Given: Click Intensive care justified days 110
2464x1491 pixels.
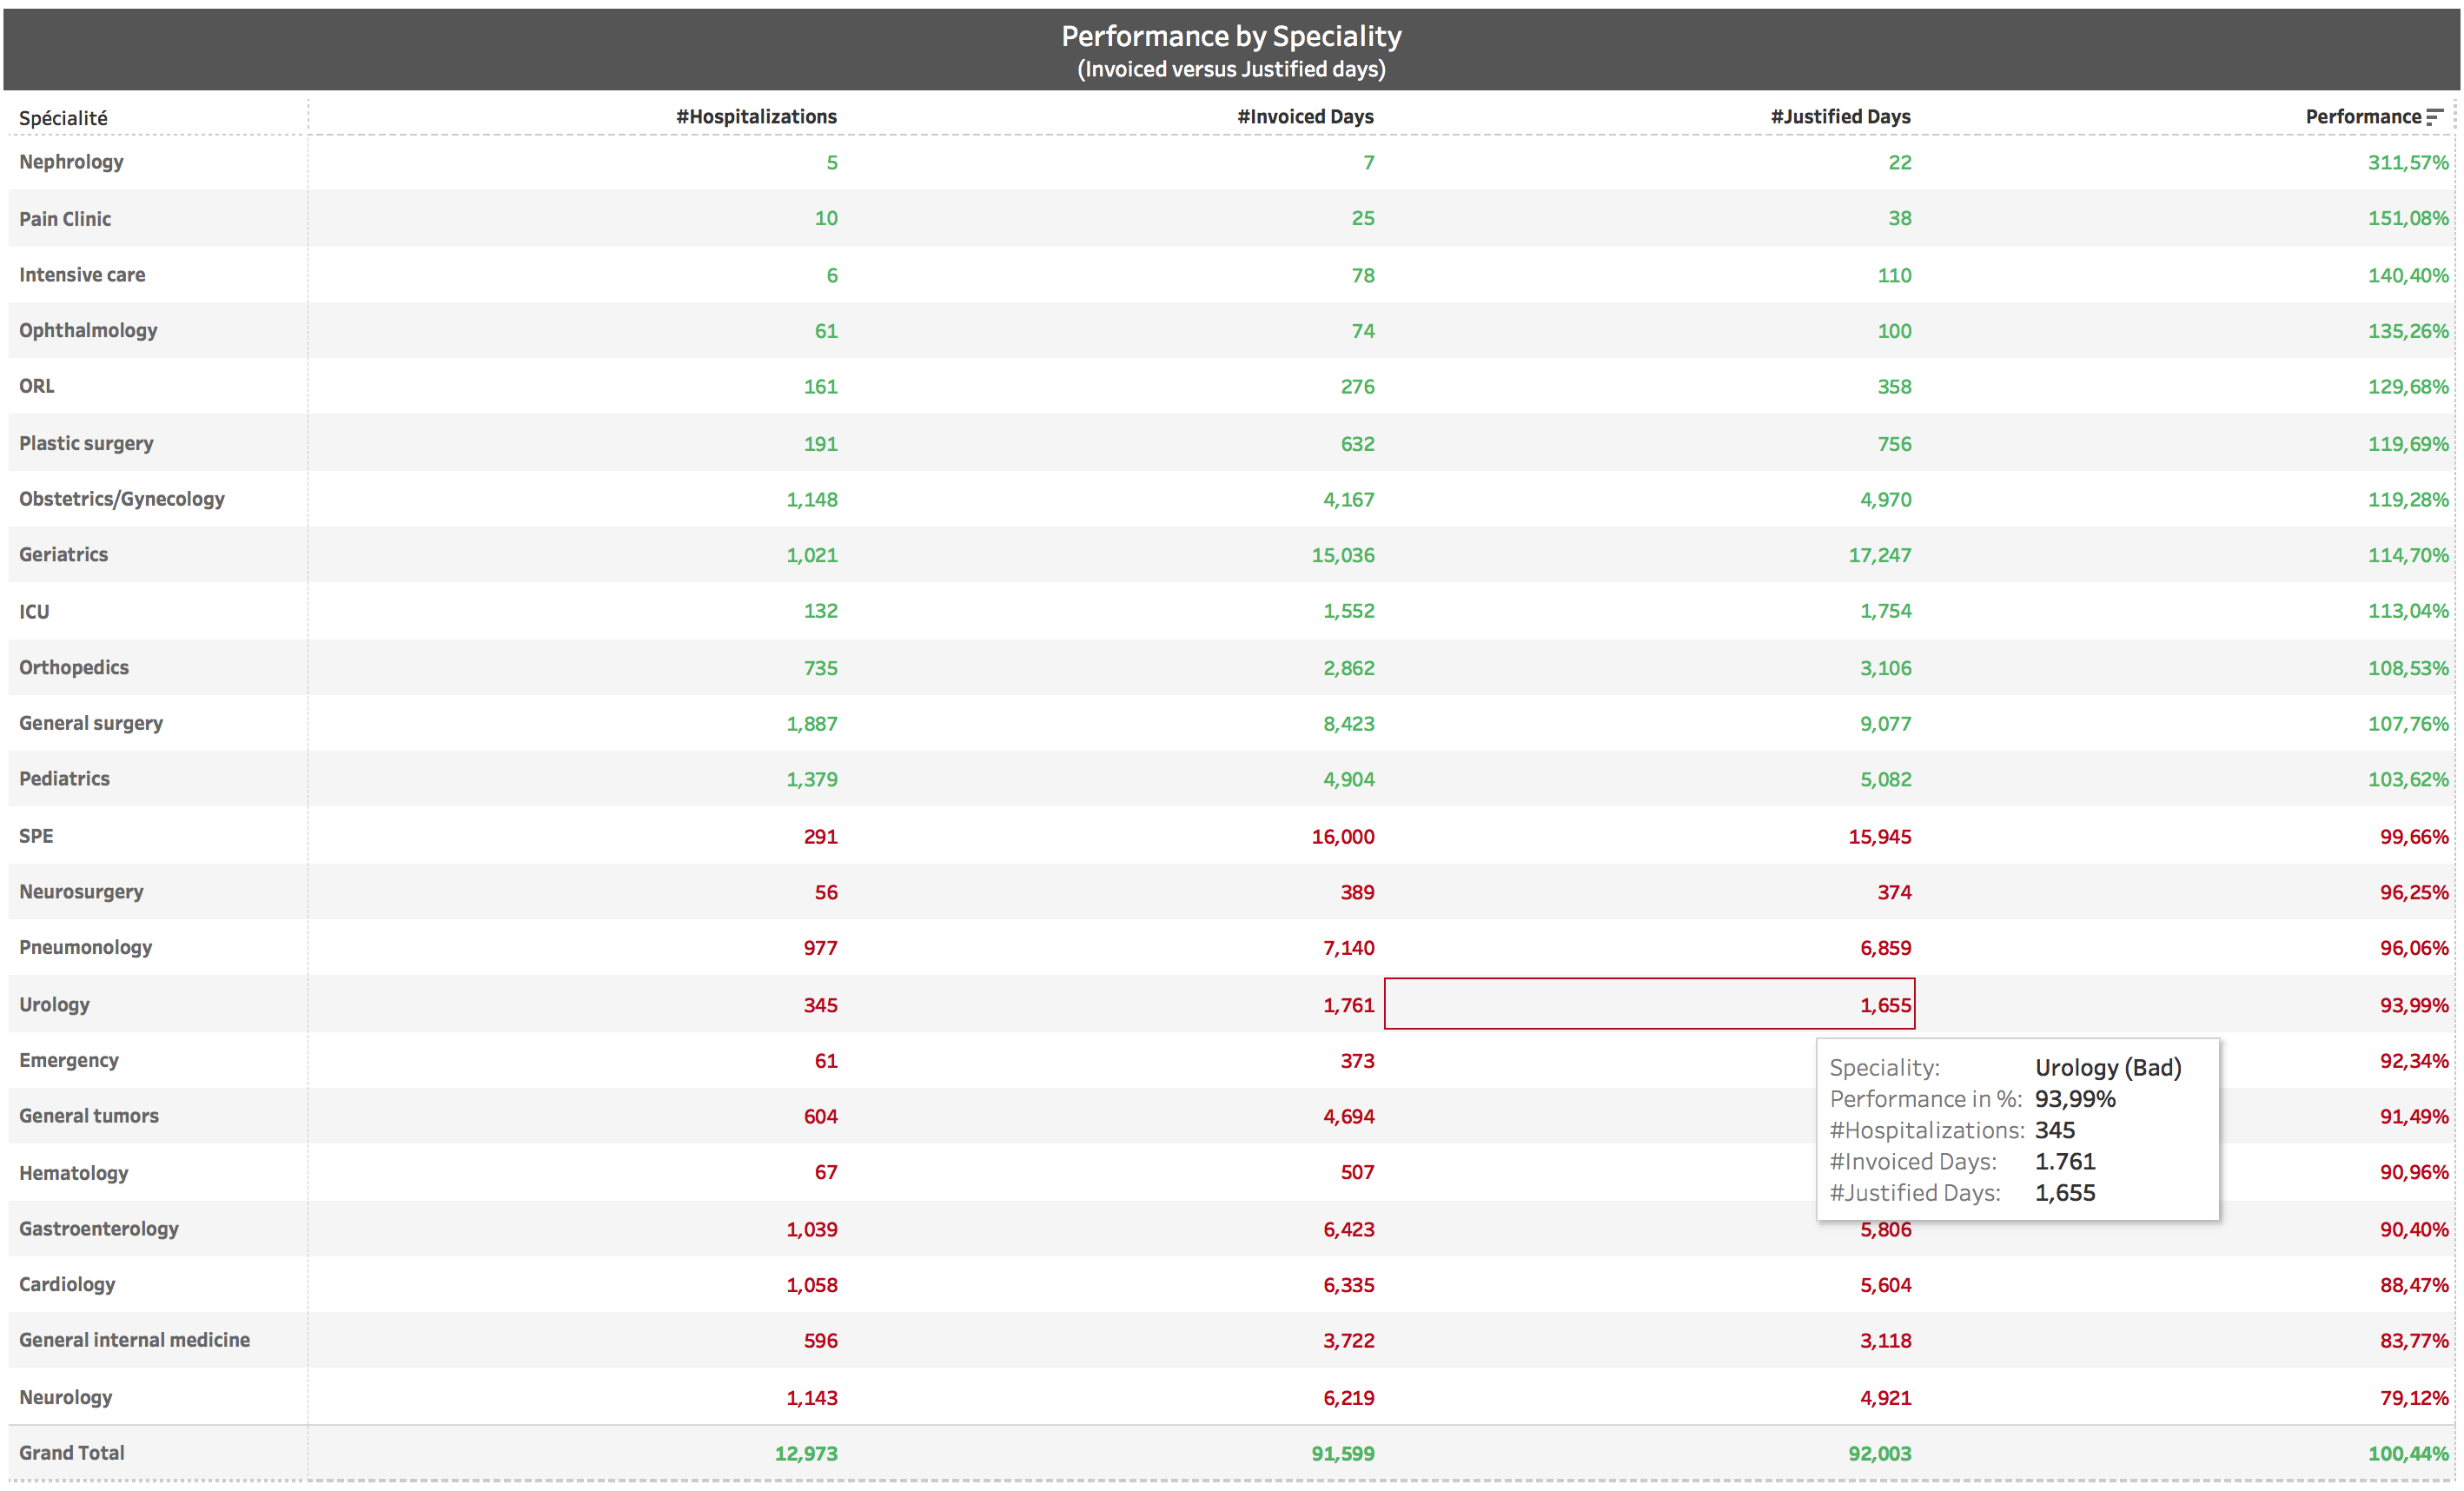Looking at the screenshot, I should click(1894, 275).
